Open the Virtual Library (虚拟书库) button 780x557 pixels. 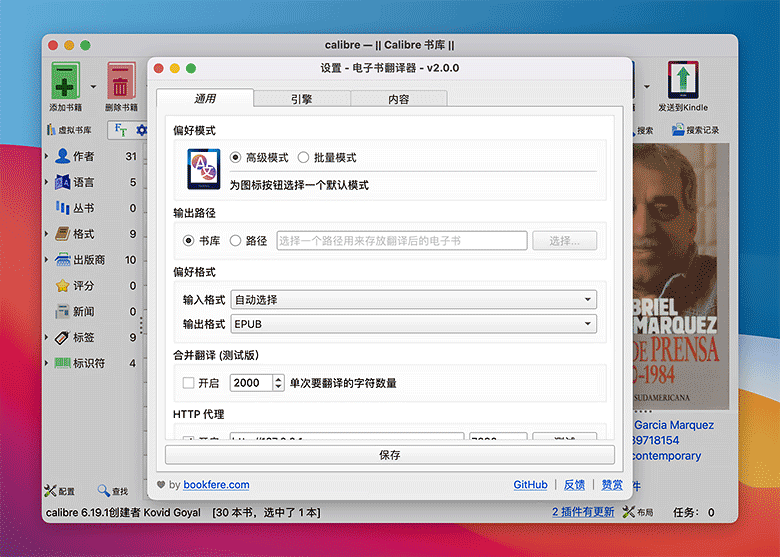(x=69, y=130)
